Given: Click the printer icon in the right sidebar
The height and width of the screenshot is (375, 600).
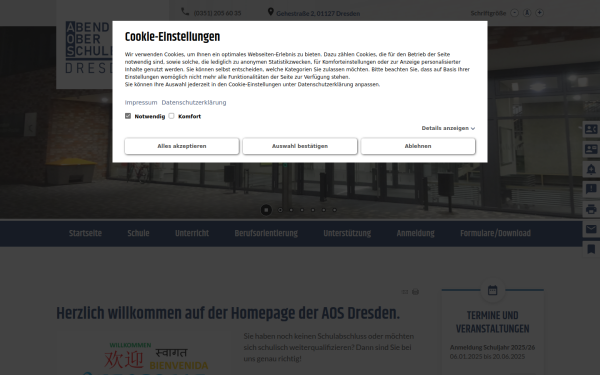Looking at the screenshot, I should 591,209.
